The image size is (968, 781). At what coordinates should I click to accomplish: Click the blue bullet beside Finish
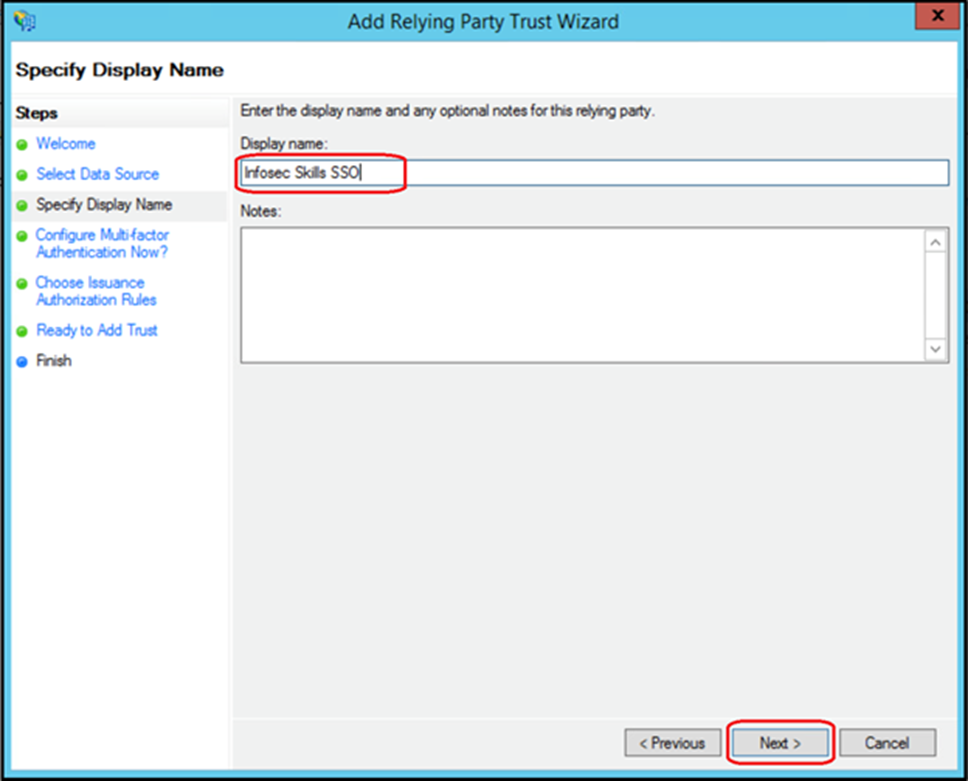coord(22,362)
